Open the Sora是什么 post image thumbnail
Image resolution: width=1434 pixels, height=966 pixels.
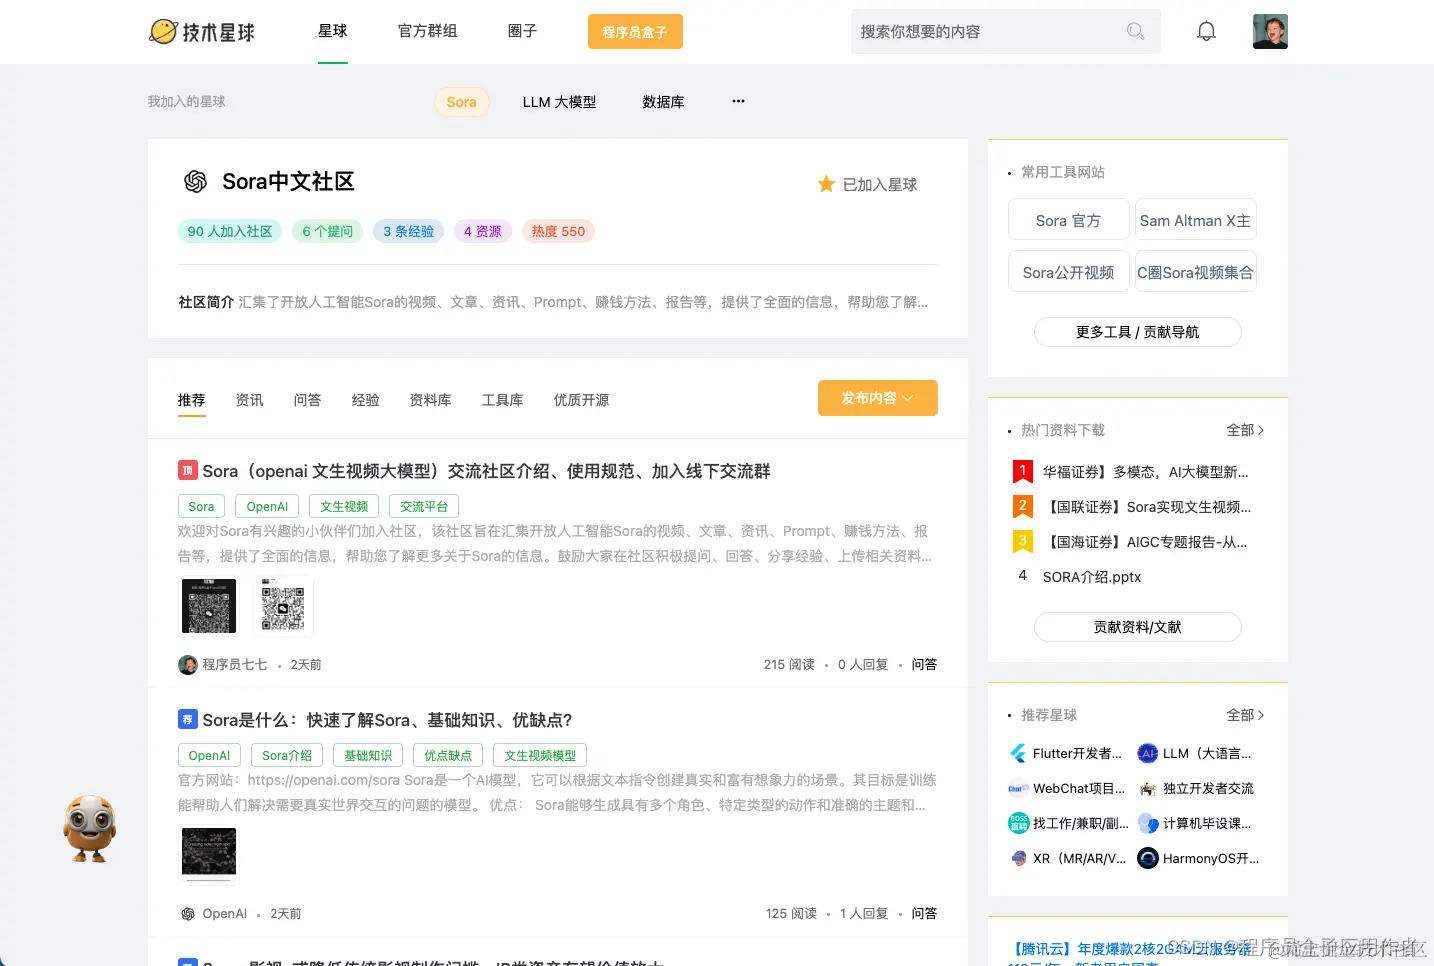click(x=209, y=854)
